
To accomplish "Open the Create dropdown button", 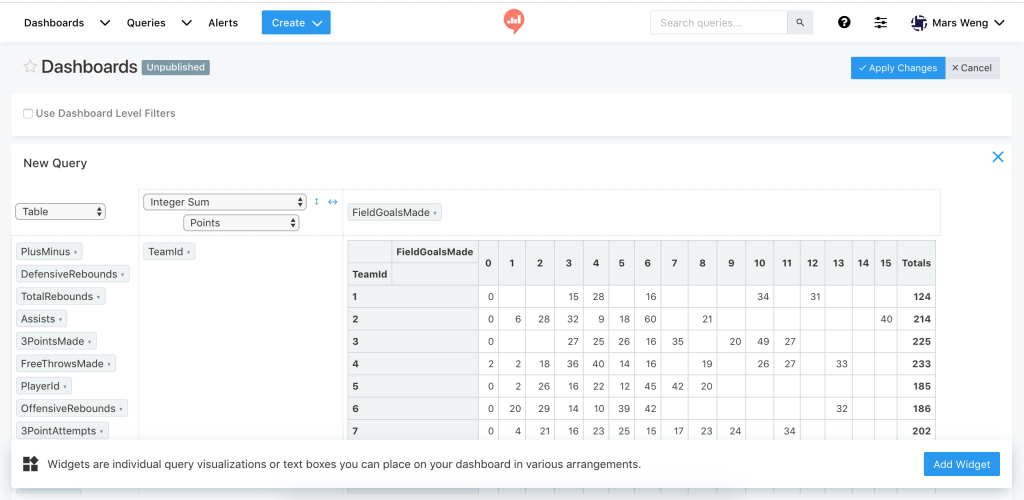I will [x=296, y=23].
